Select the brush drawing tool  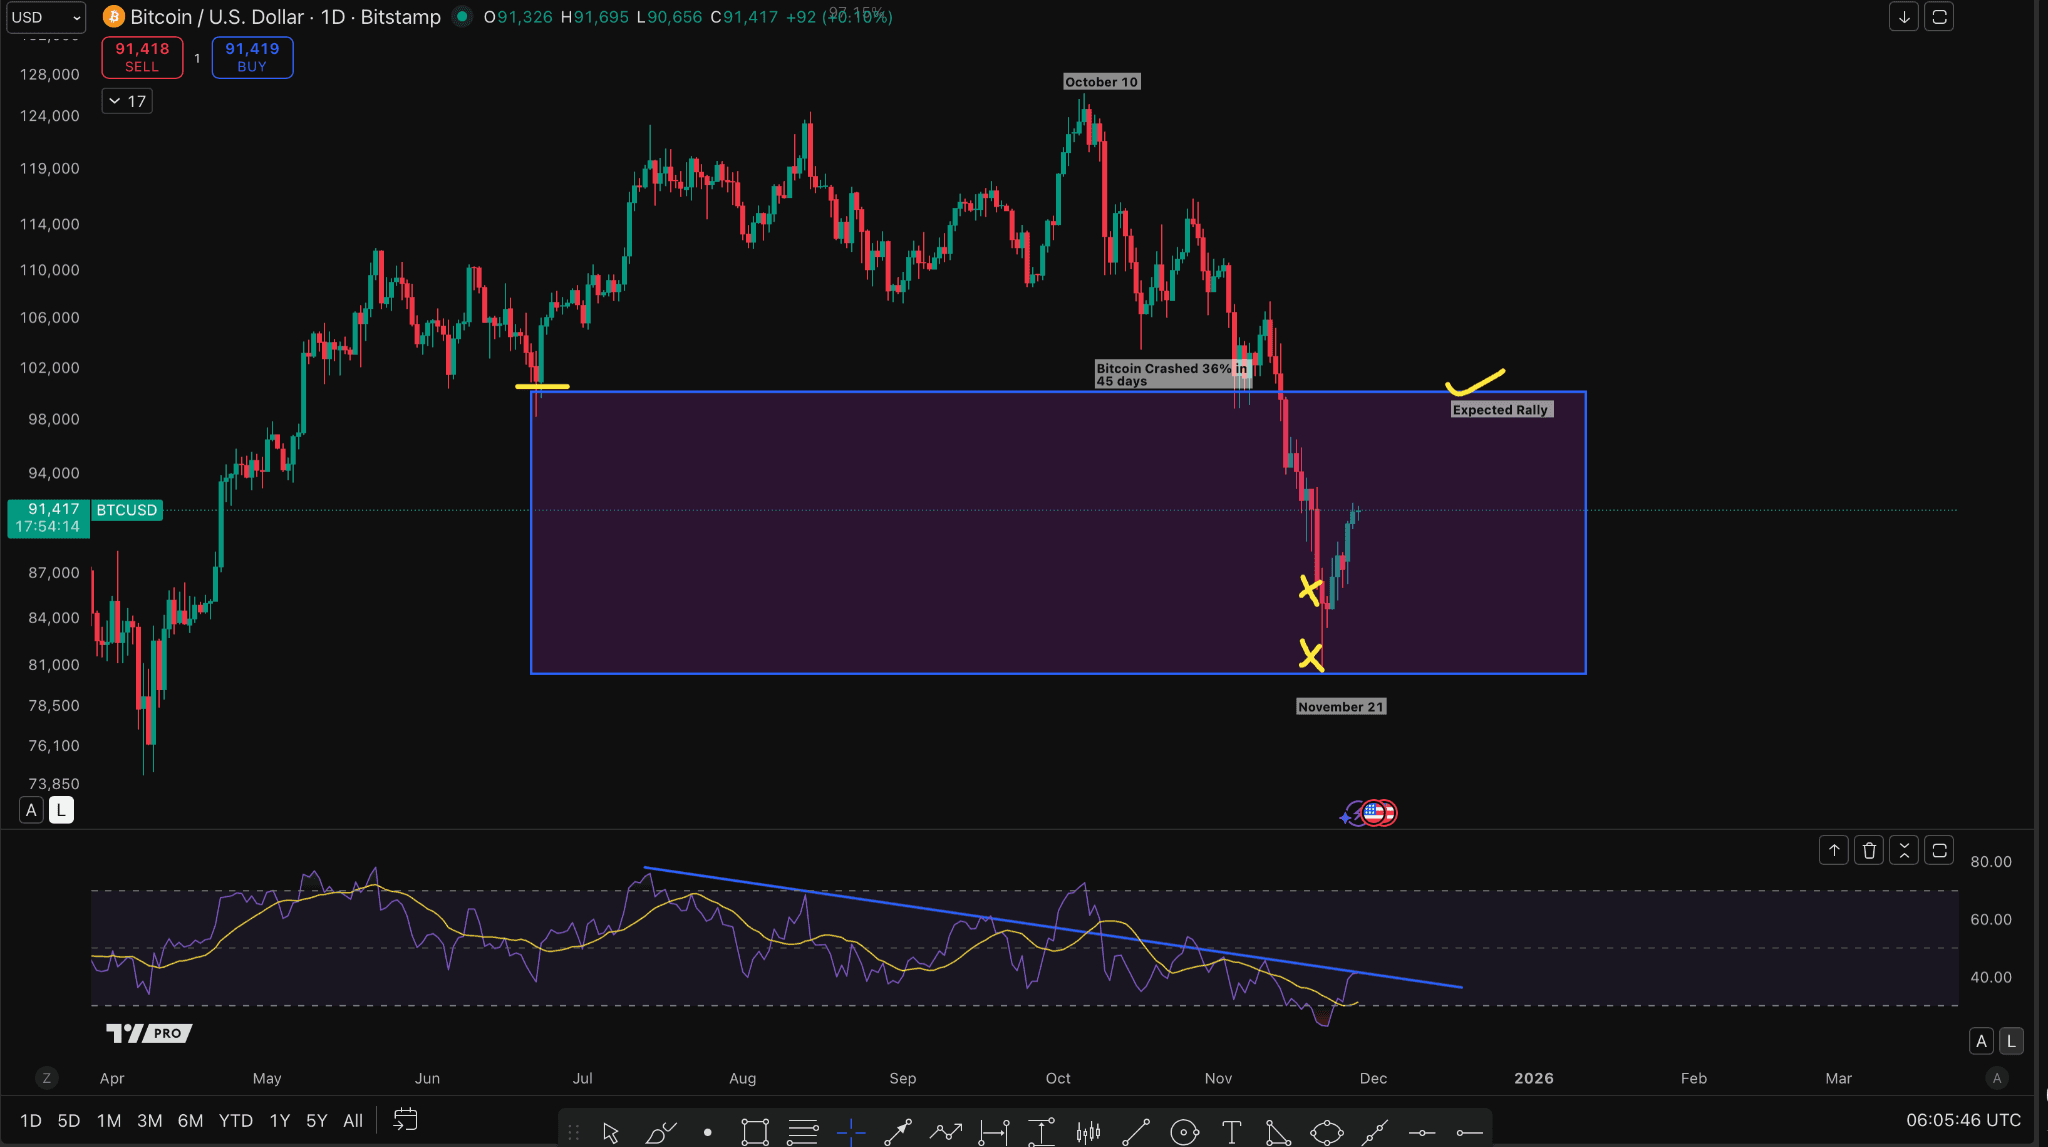point(660,1132)
